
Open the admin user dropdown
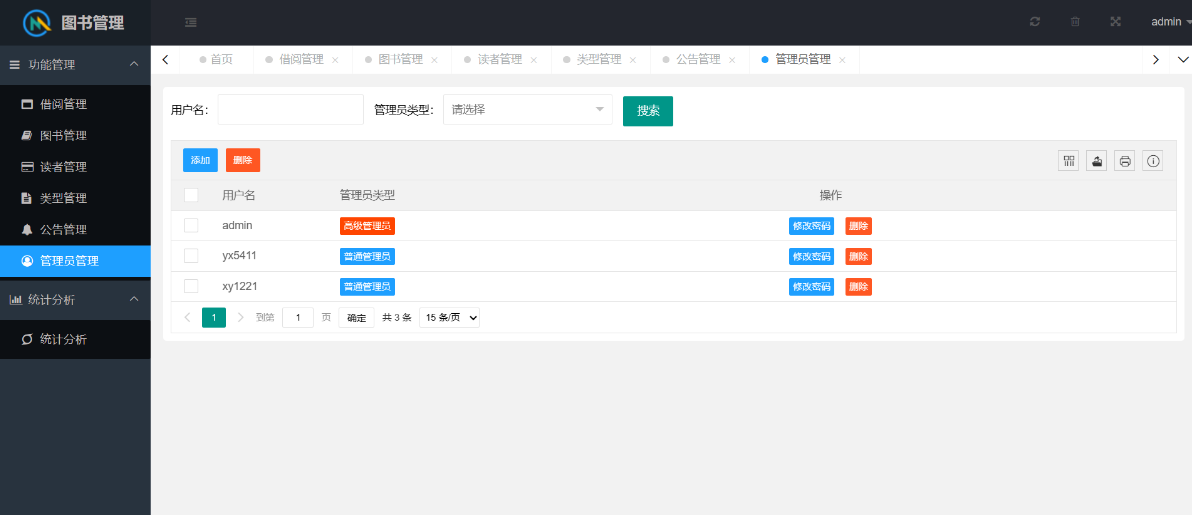pyautogui.click(x=1171, y=22)
